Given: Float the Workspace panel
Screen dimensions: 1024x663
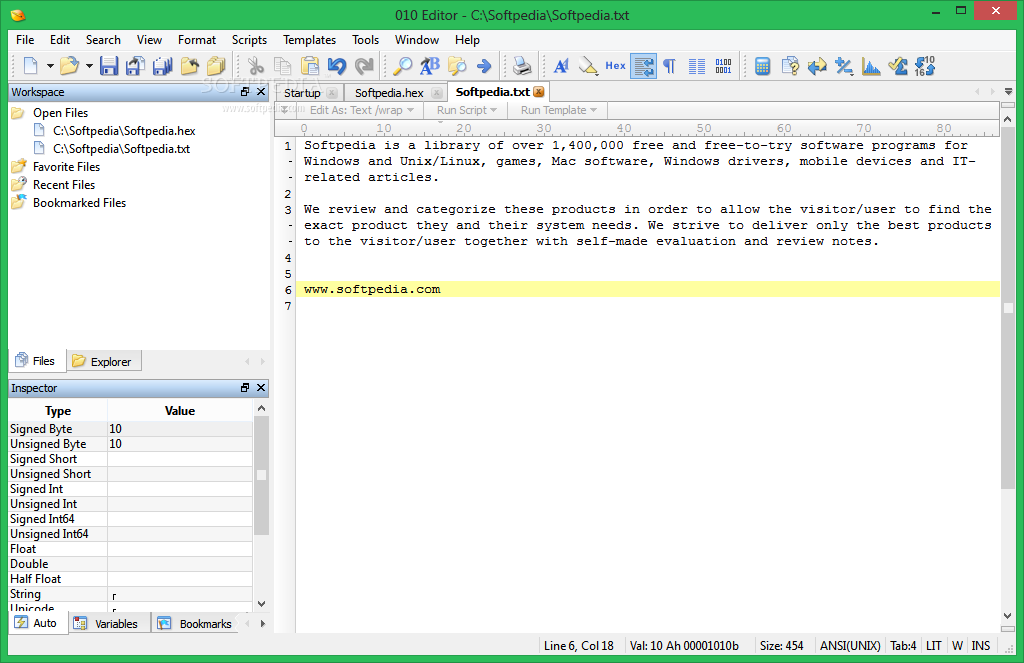Looking at the screenshot, I should tap(245, 92).
